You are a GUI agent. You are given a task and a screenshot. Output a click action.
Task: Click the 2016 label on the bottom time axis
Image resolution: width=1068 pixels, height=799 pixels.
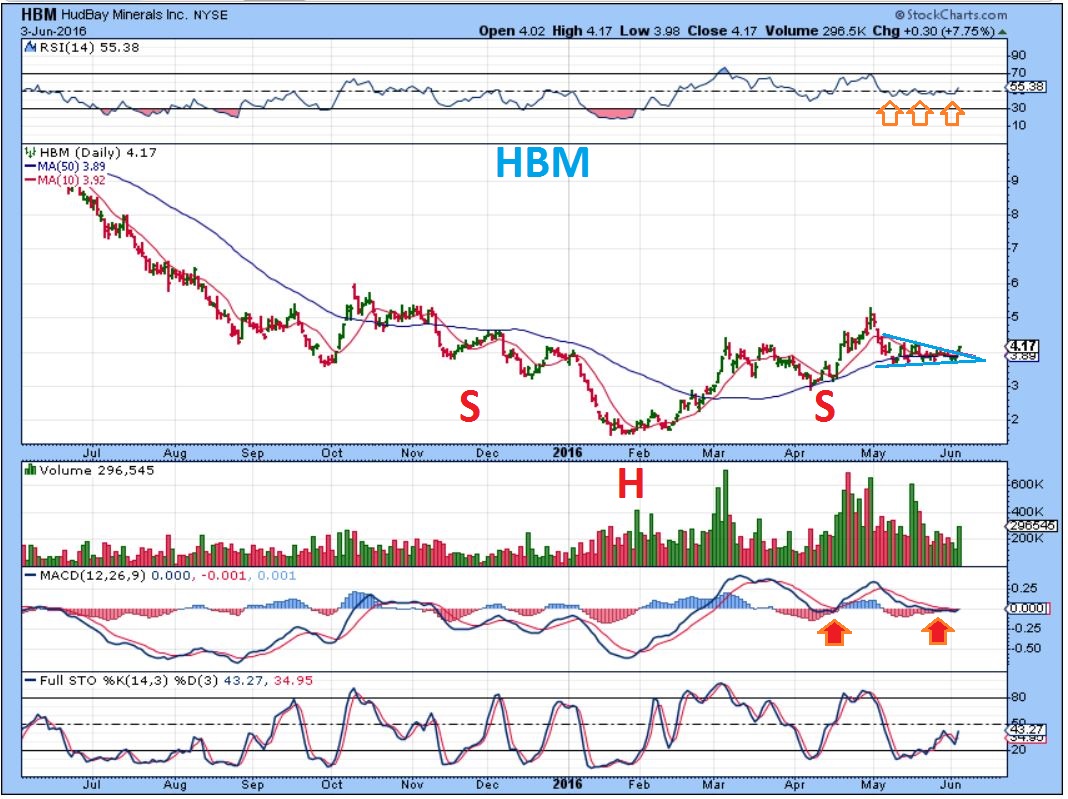[568, 784]
